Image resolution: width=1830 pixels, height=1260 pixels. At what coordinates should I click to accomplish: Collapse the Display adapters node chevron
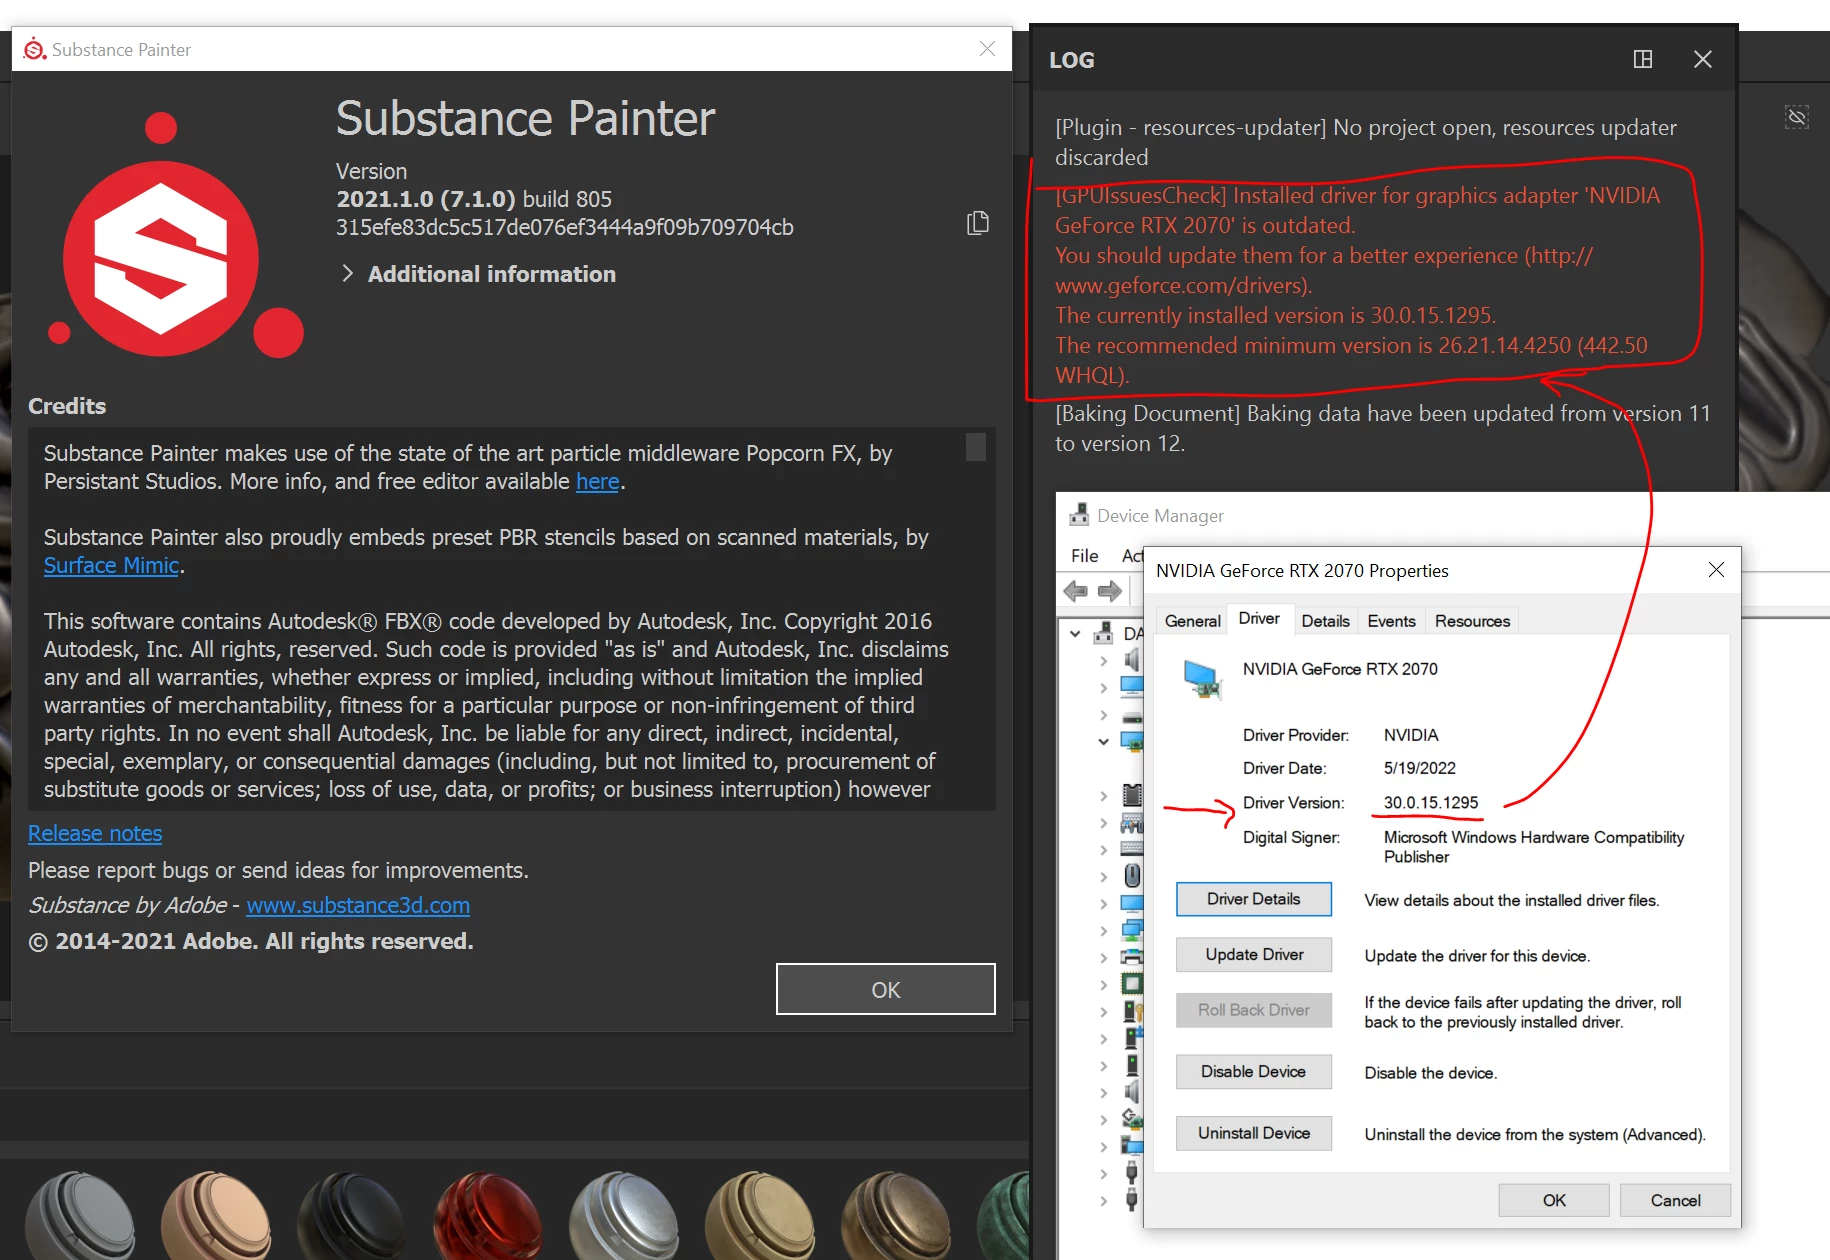pyautogui.click(x=1103, y=742)
